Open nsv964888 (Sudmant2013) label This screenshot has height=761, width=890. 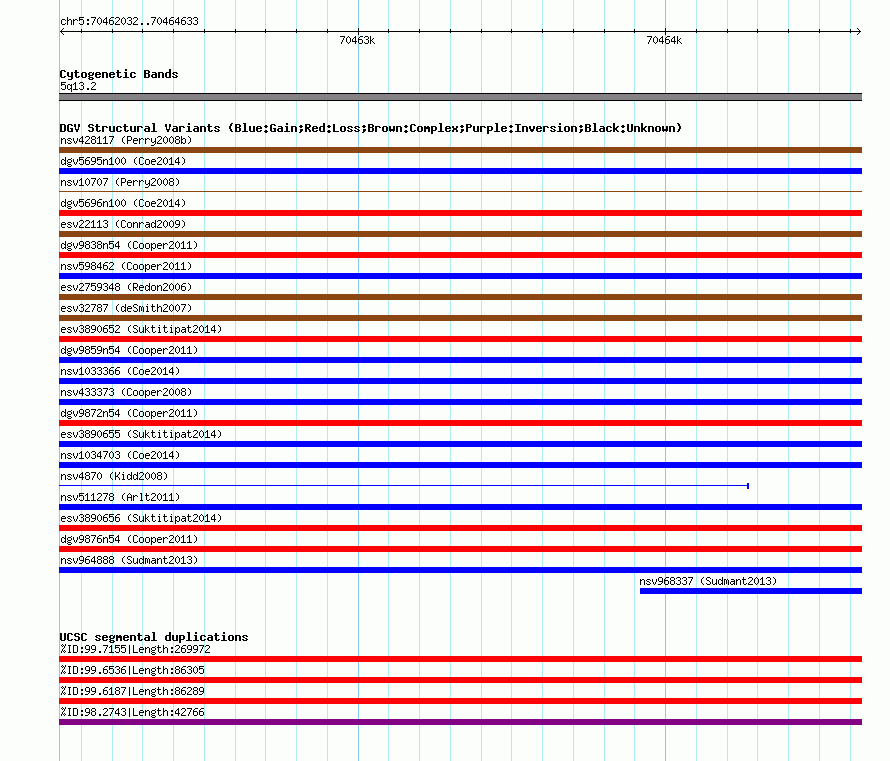(129, 560)
